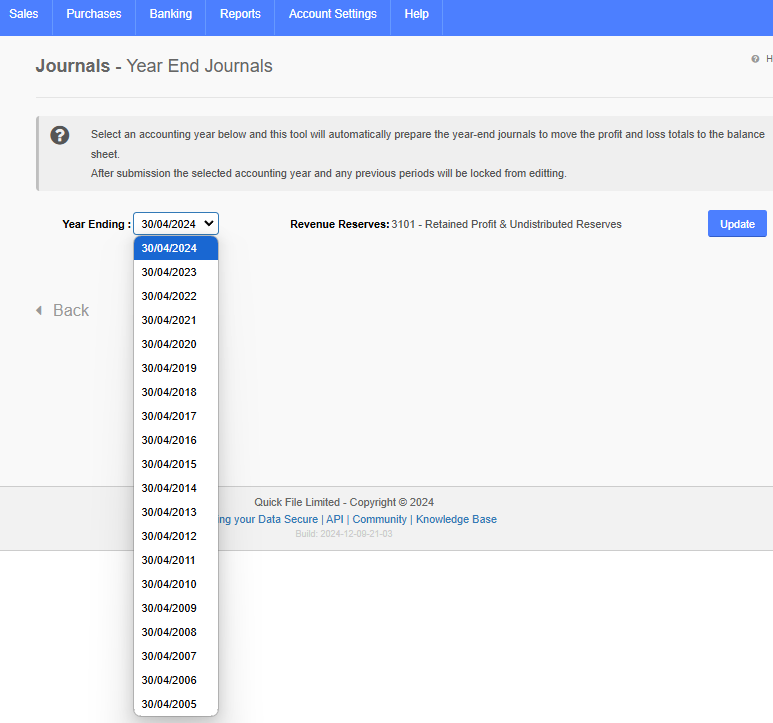Choose 30/04/2014 in the list
The width and height of the screenshot is (773, 723).
(x=176, y=488)
